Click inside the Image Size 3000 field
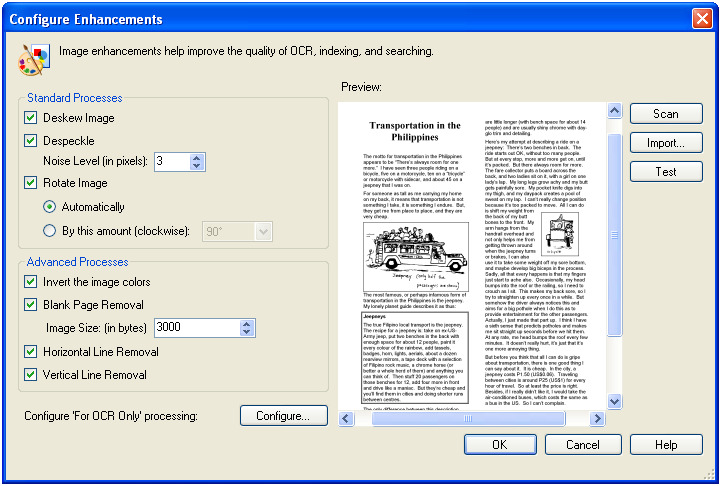The height and width of the screenshot is (486, 722). (x=197, y=328)
